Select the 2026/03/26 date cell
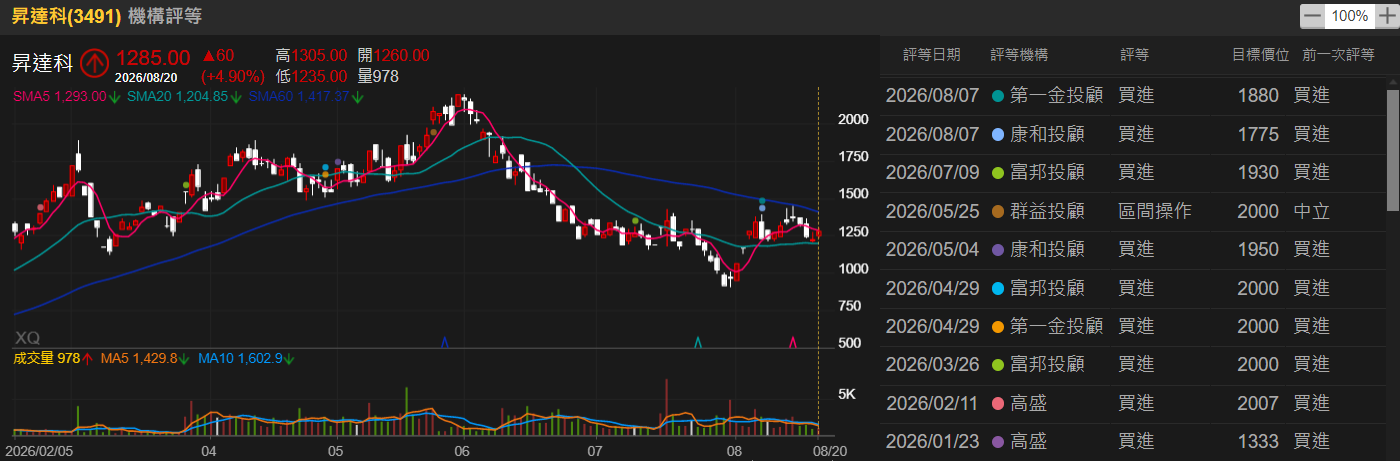1400x461 pixels. point(930,365)
